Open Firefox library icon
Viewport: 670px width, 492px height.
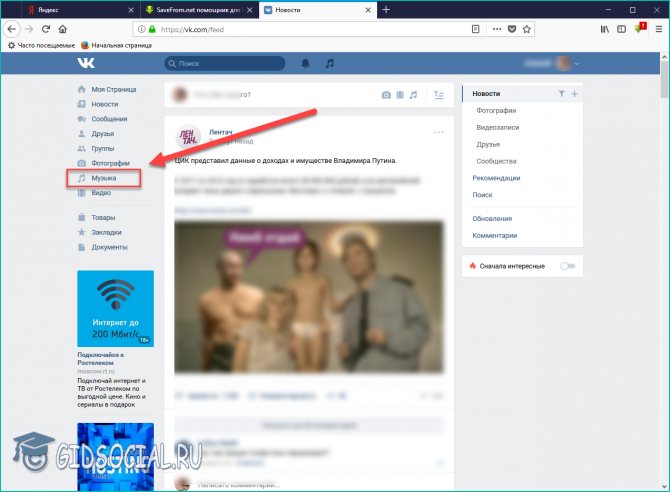click(605, 29)
